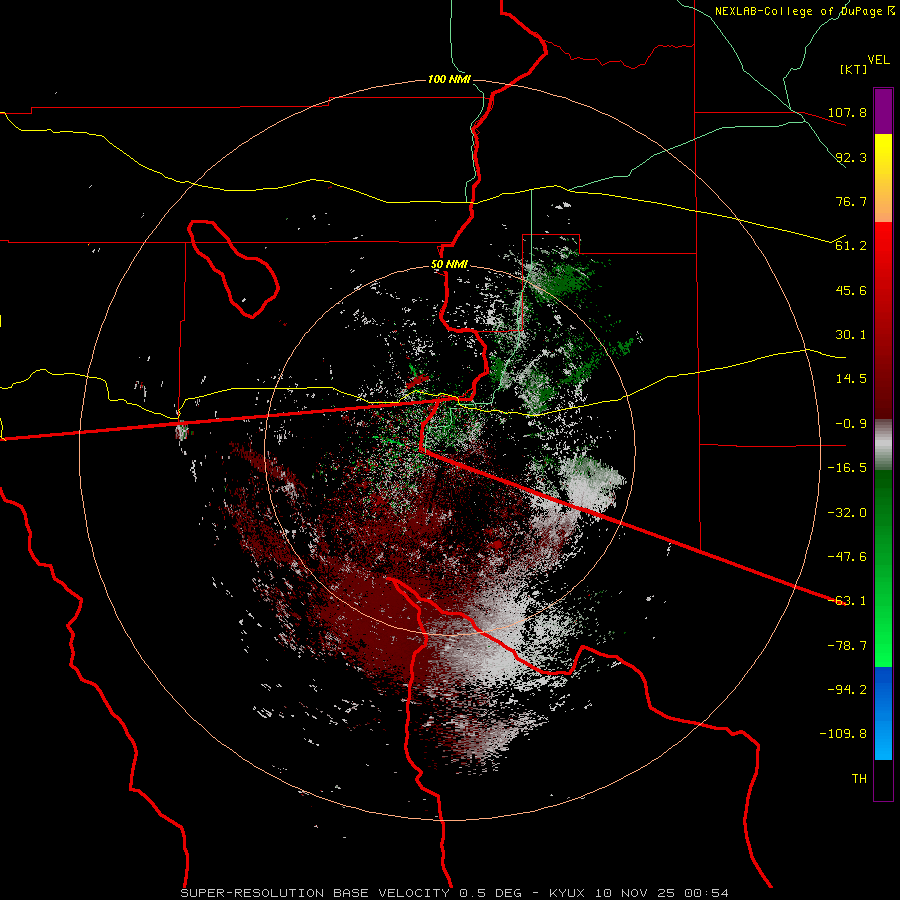Click the 107.8 velocity scale value

pyautogui.click(x=847, y=112)
